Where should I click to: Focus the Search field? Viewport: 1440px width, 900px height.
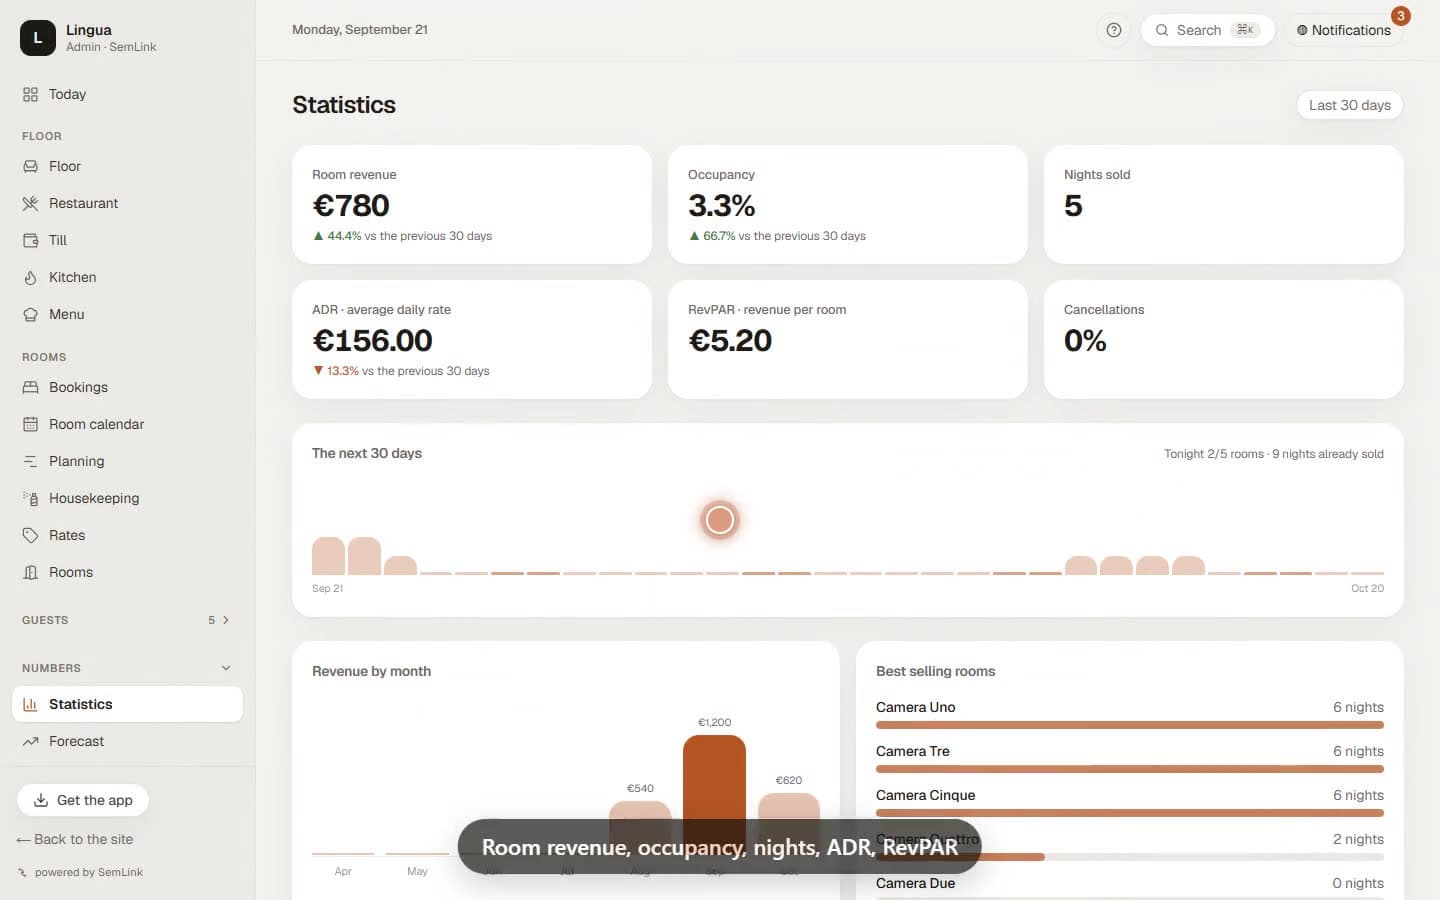coord(1207,30)
